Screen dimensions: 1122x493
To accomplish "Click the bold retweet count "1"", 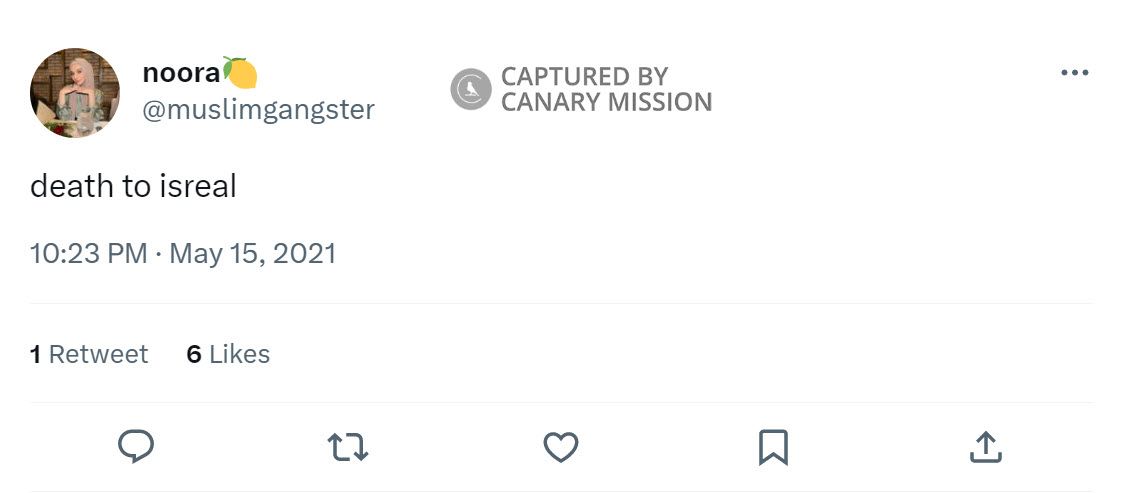I will pyautogui.click(x=35, y=354).
